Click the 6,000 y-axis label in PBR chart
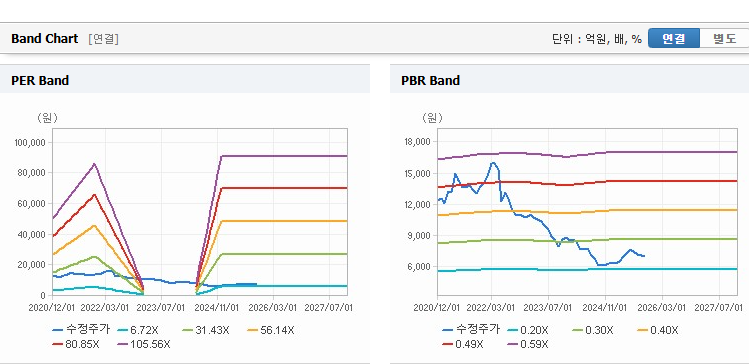The height and width of the screenshot is (364, 749). (x=419, y=267)
